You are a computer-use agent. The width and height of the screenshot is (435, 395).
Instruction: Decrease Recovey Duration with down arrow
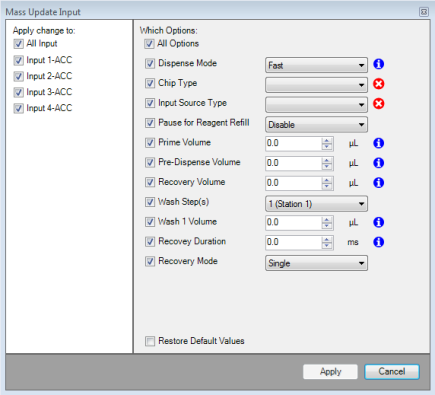pos(327,246)
